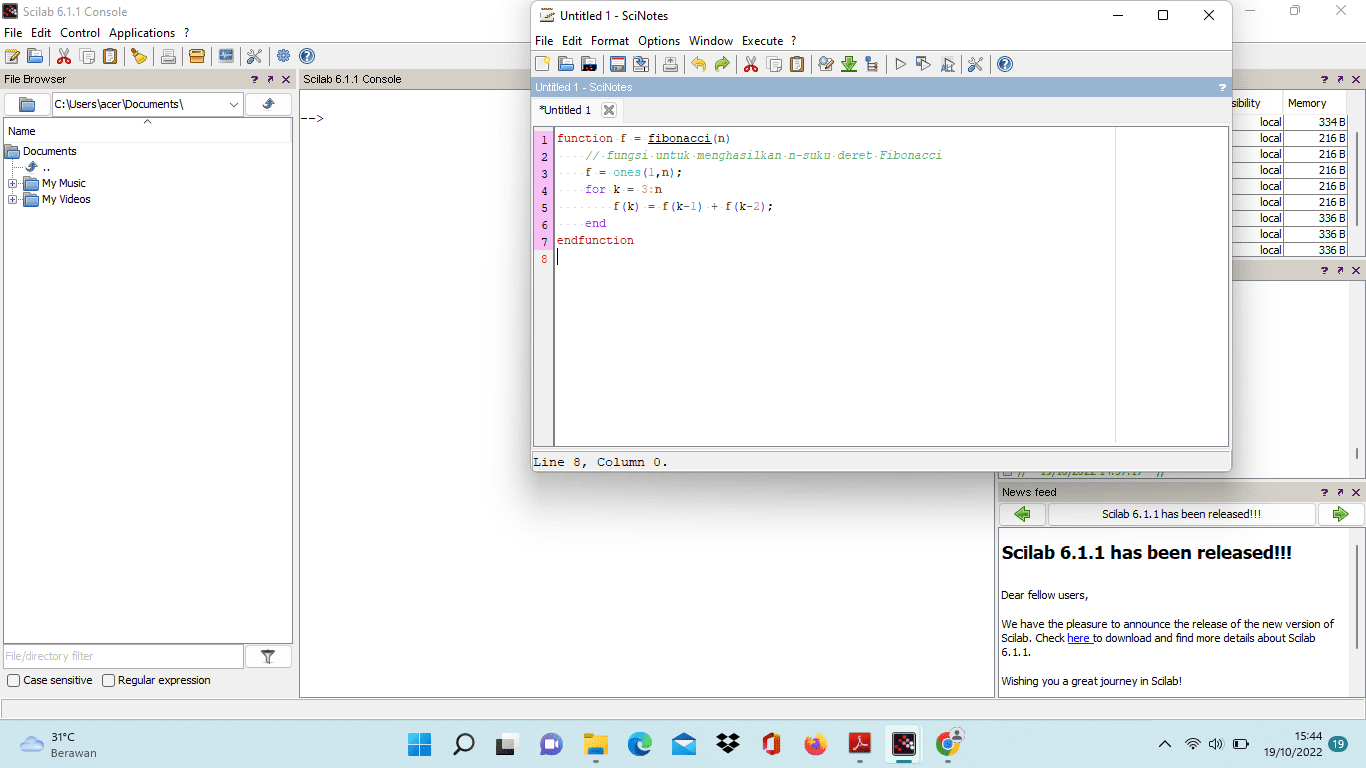Screen dimensions: 1366x768
Task: Expand the My Videos folder
Action: 13,200
